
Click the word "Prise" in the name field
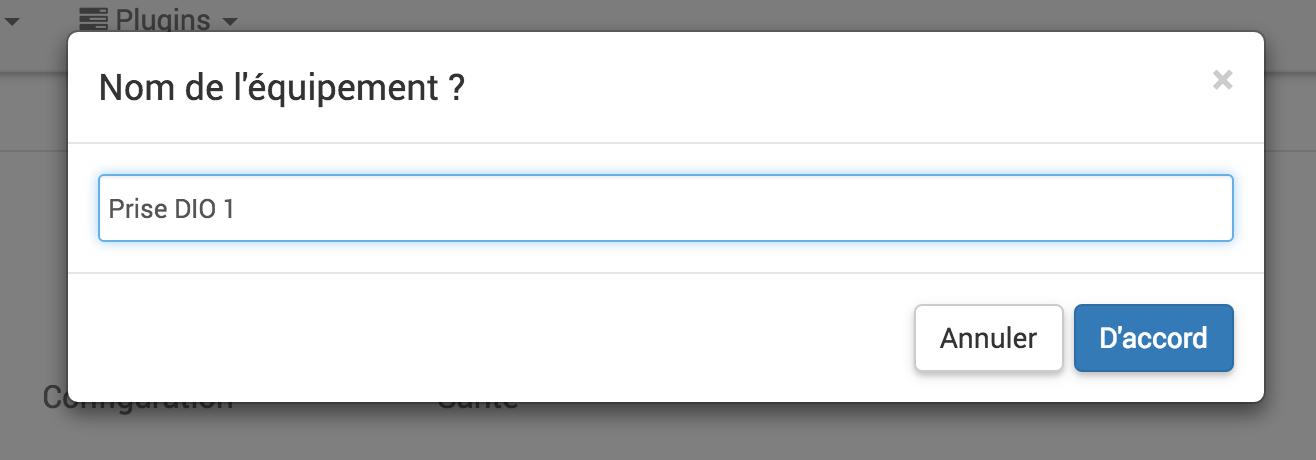point(131,209)
